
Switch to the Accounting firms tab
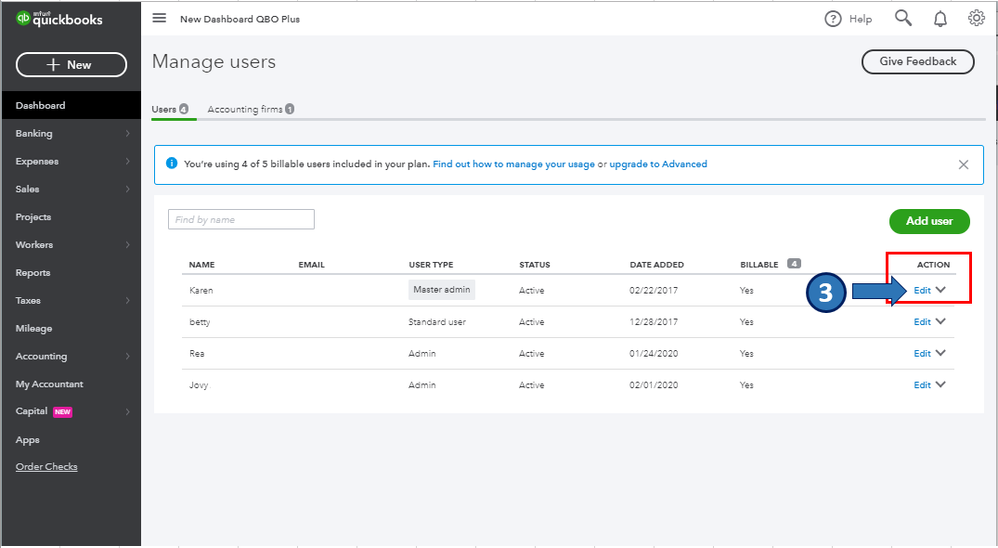click(245, 109)
